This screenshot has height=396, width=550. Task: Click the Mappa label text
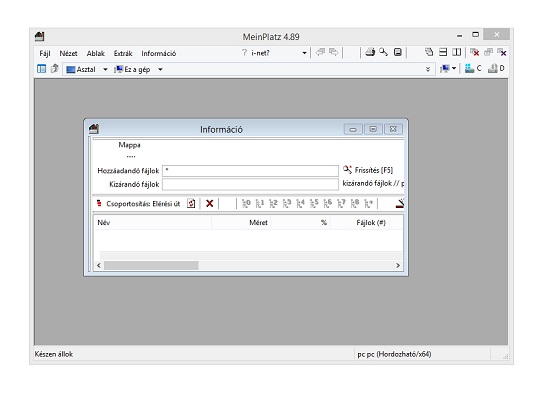pos(129,145)
